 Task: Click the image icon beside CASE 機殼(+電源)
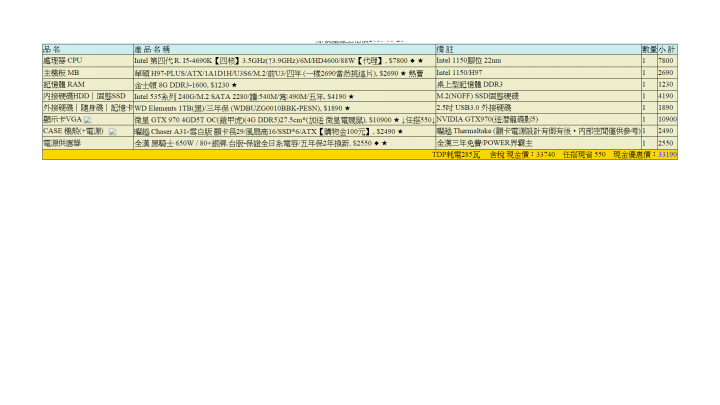[112, 132]
